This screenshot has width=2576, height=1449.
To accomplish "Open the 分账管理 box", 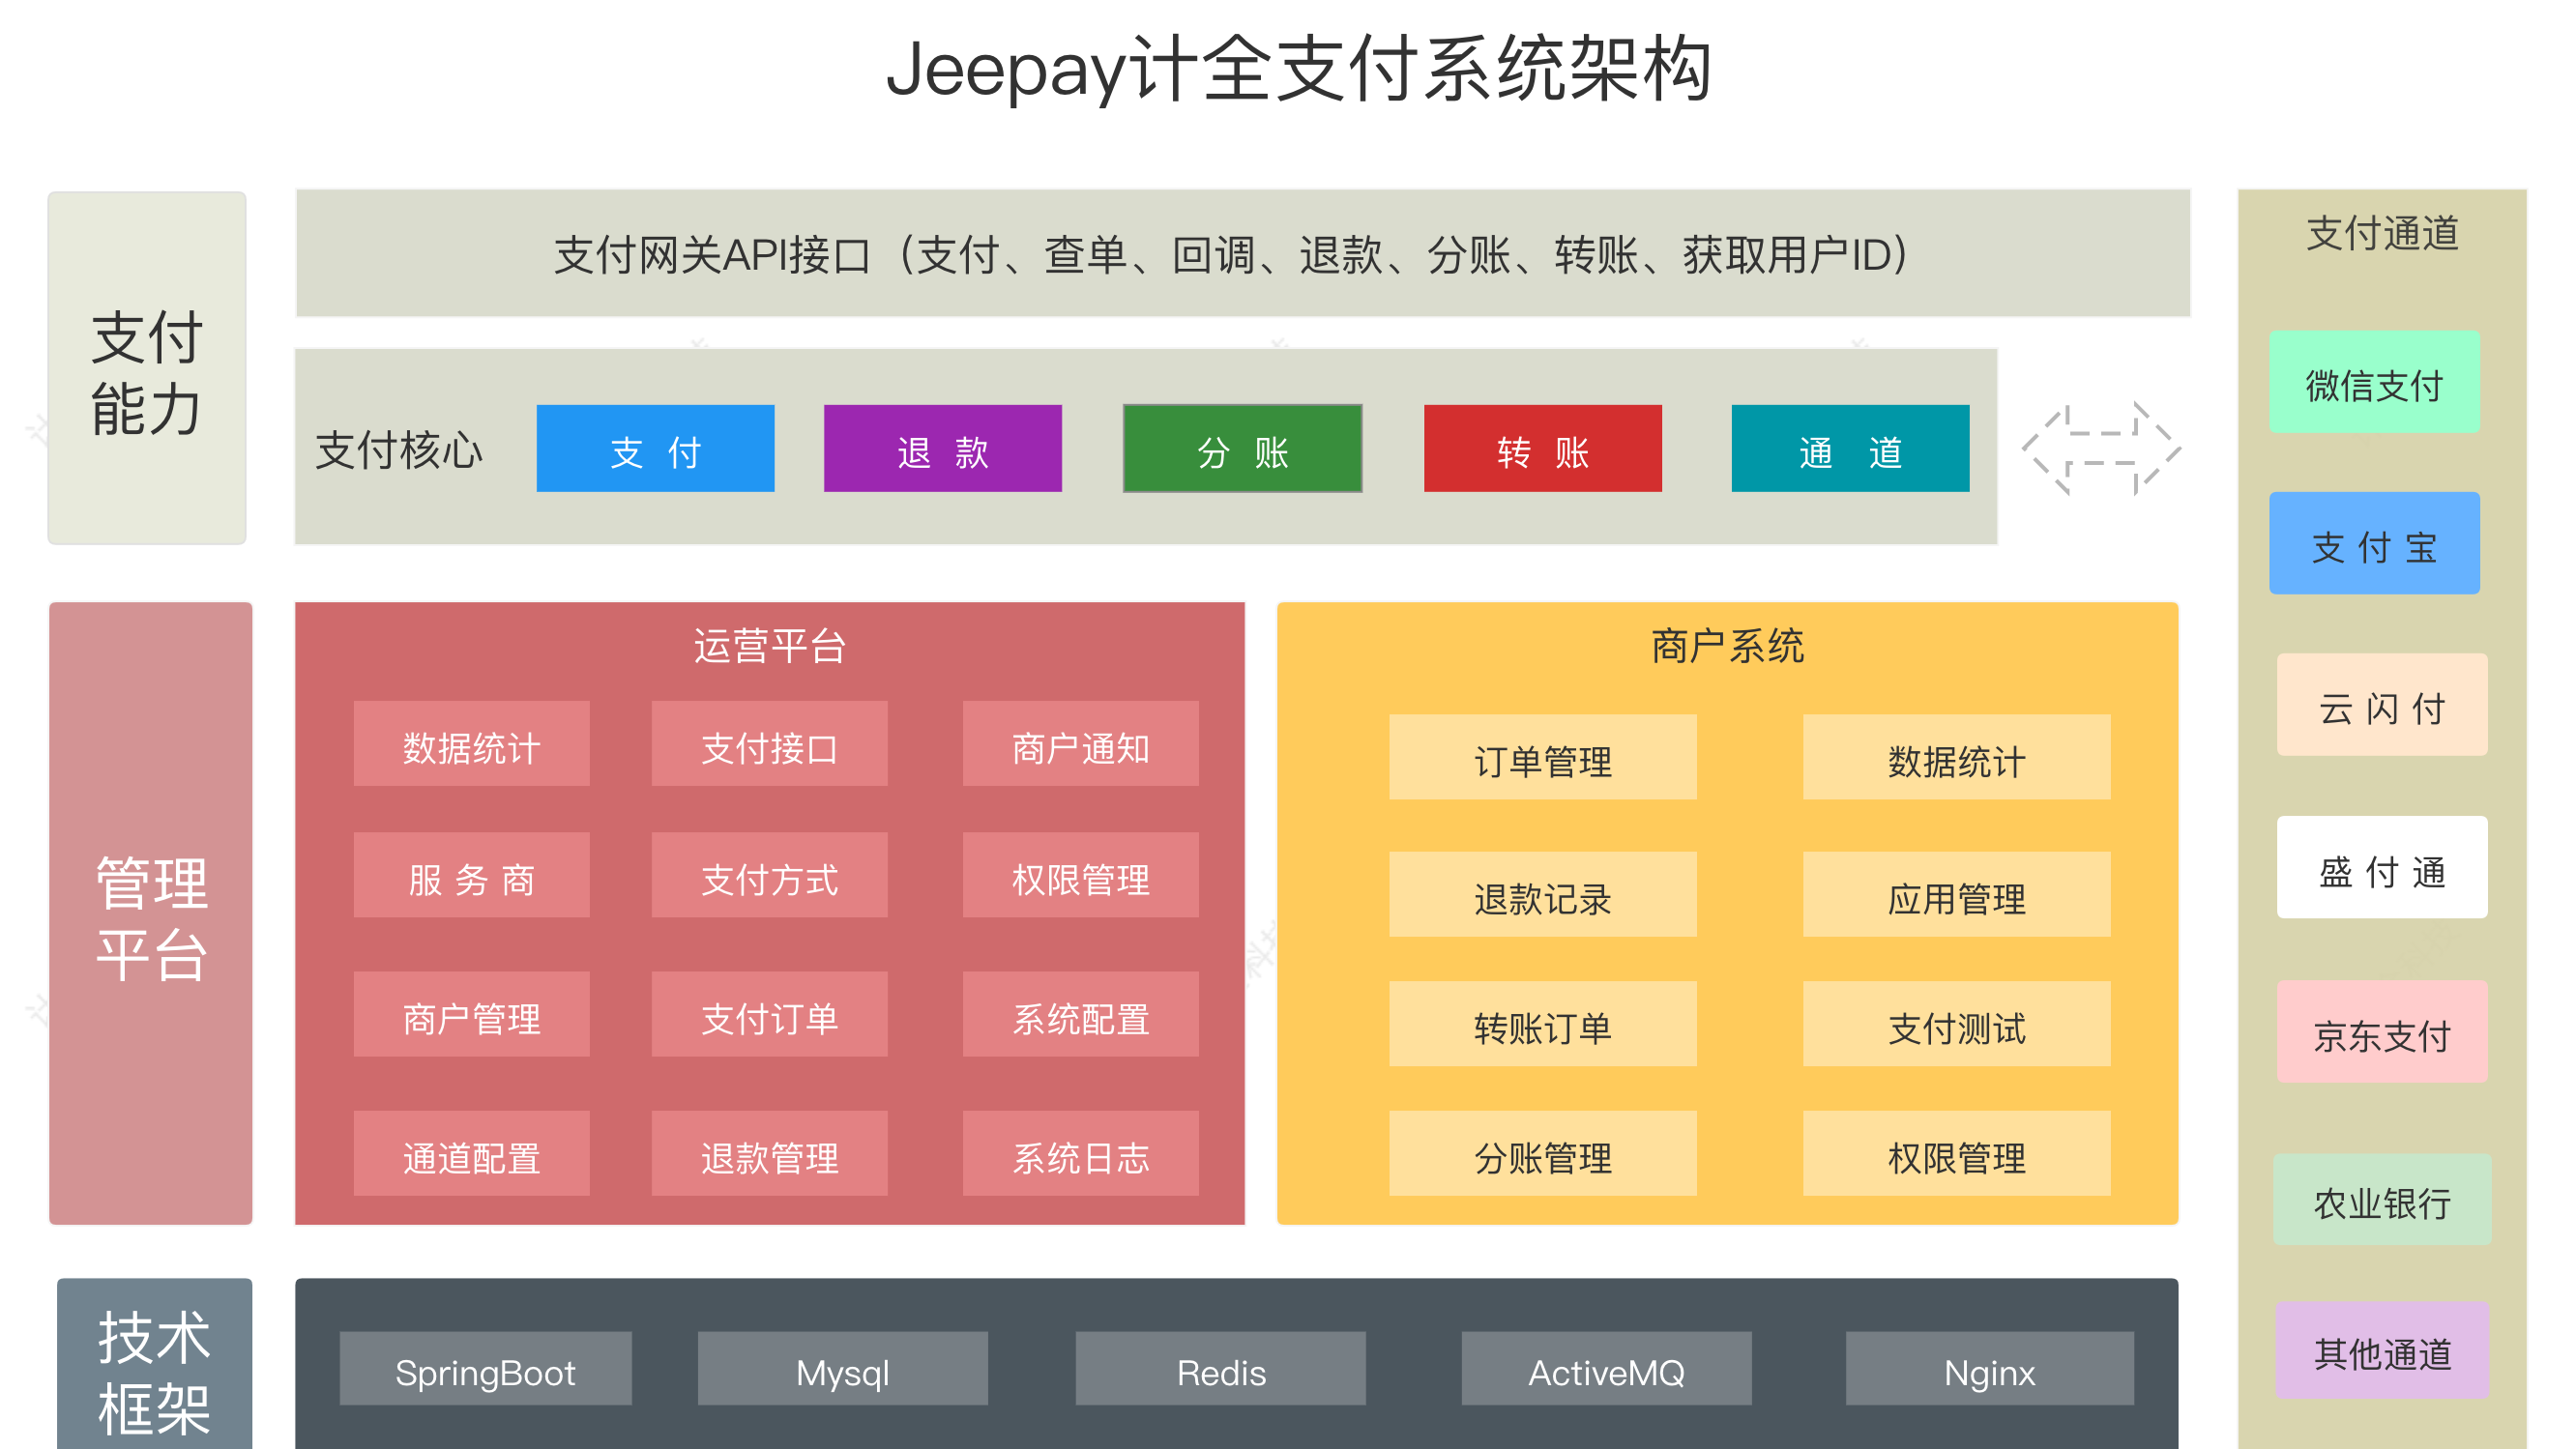I will [x=1542, y=1153].
